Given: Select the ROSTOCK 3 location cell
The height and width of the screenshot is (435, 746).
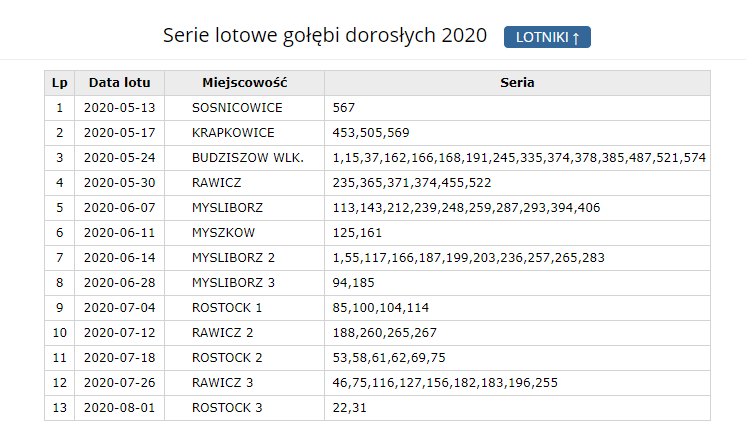Looking at the screenshot, I should 227,408.
